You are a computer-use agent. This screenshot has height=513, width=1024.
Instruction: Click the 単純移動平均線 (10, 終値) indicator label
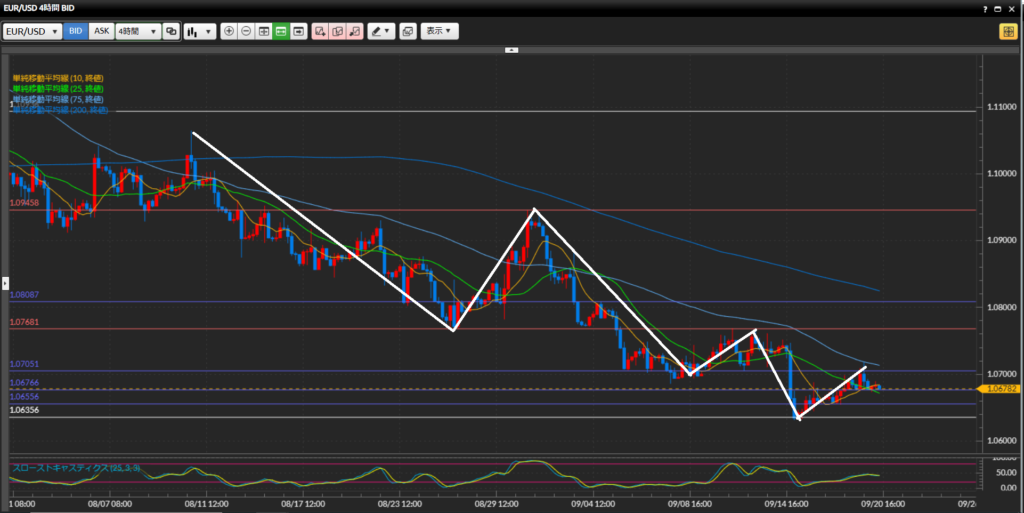pos(58,78)
